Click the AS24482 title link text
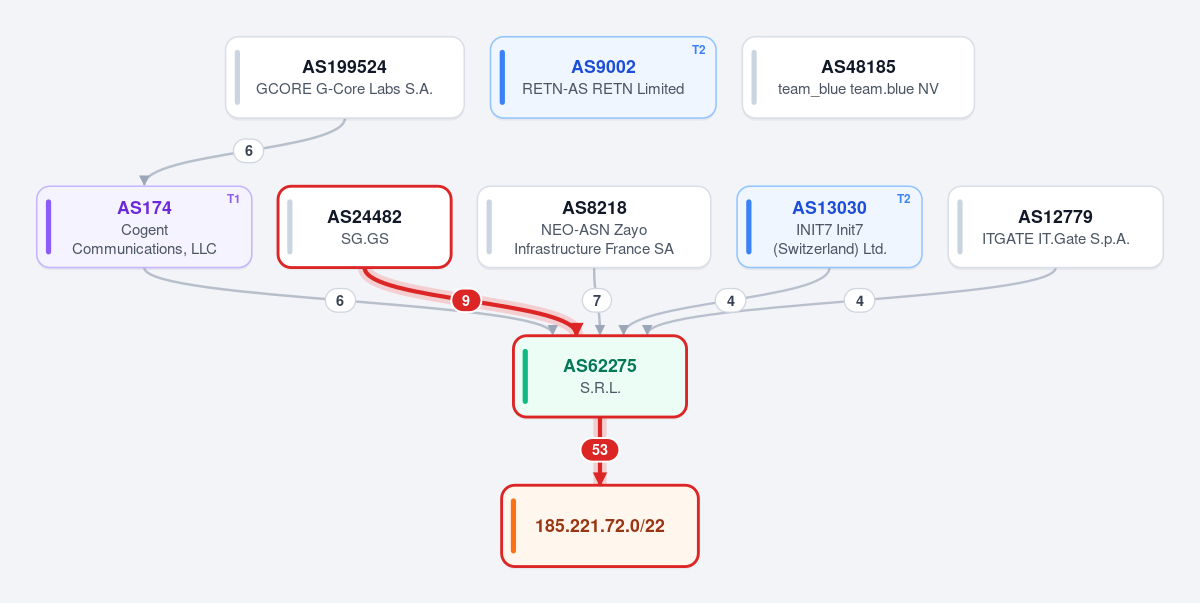 (x=364, y=216)
